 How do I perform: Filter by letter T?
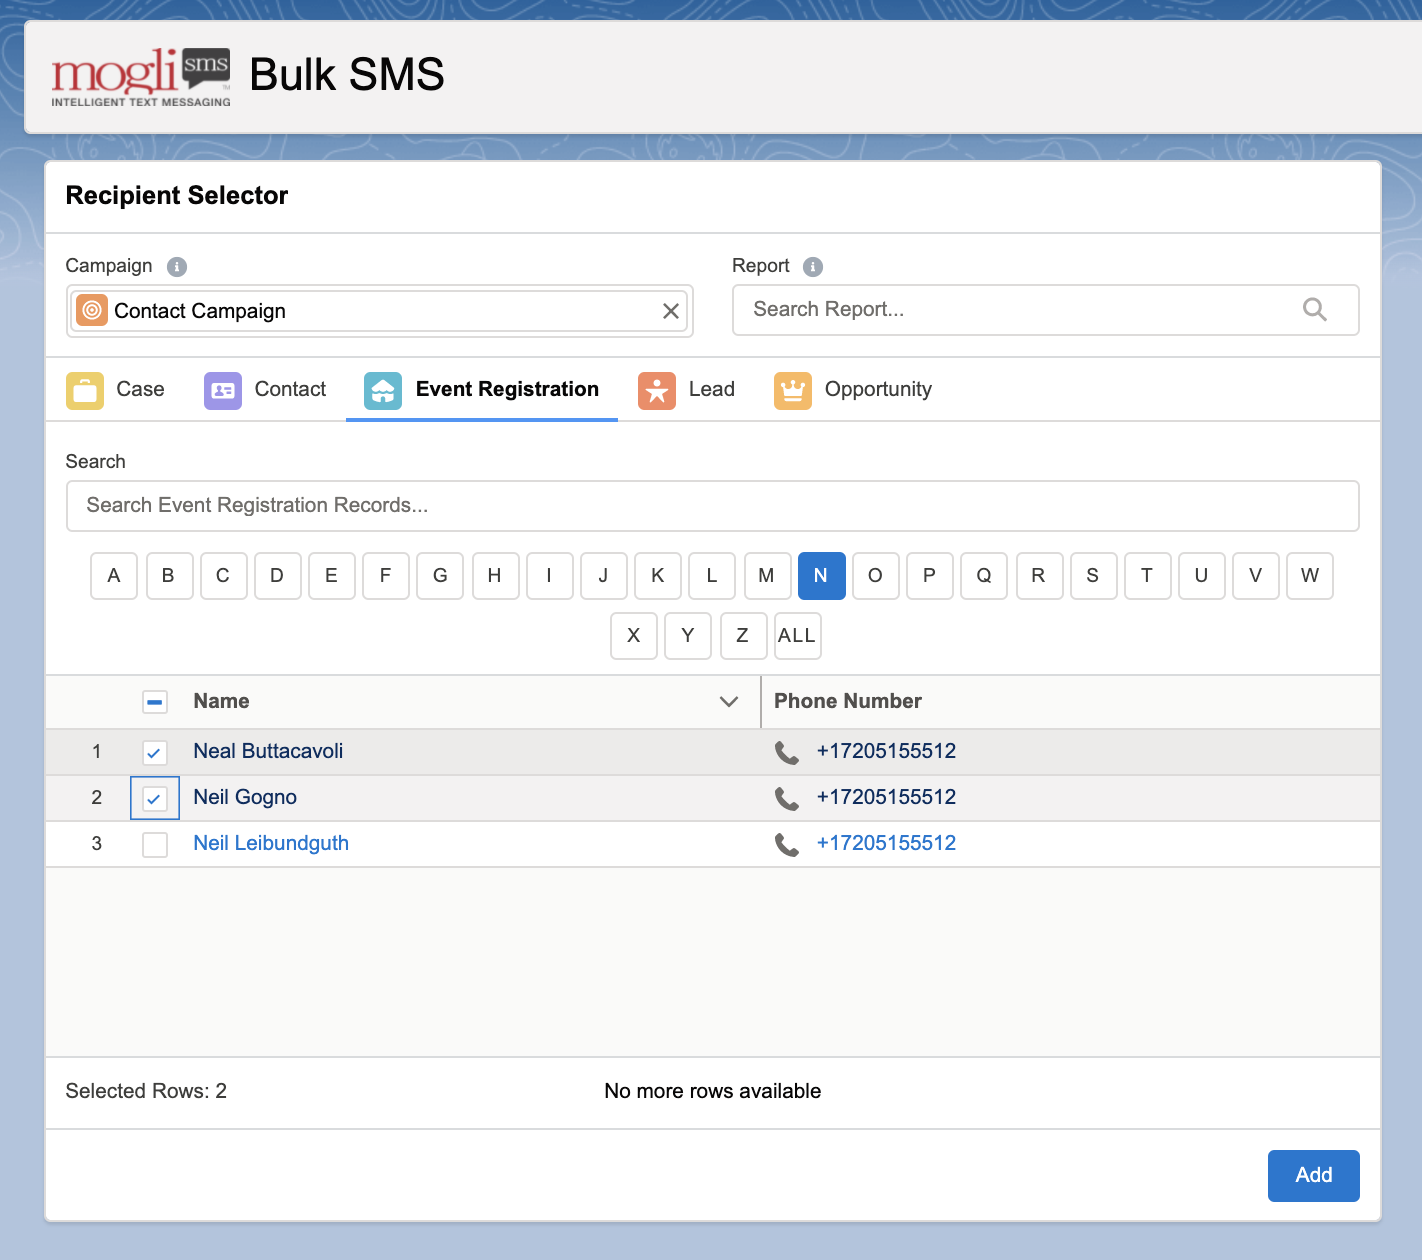(1147, 576)
